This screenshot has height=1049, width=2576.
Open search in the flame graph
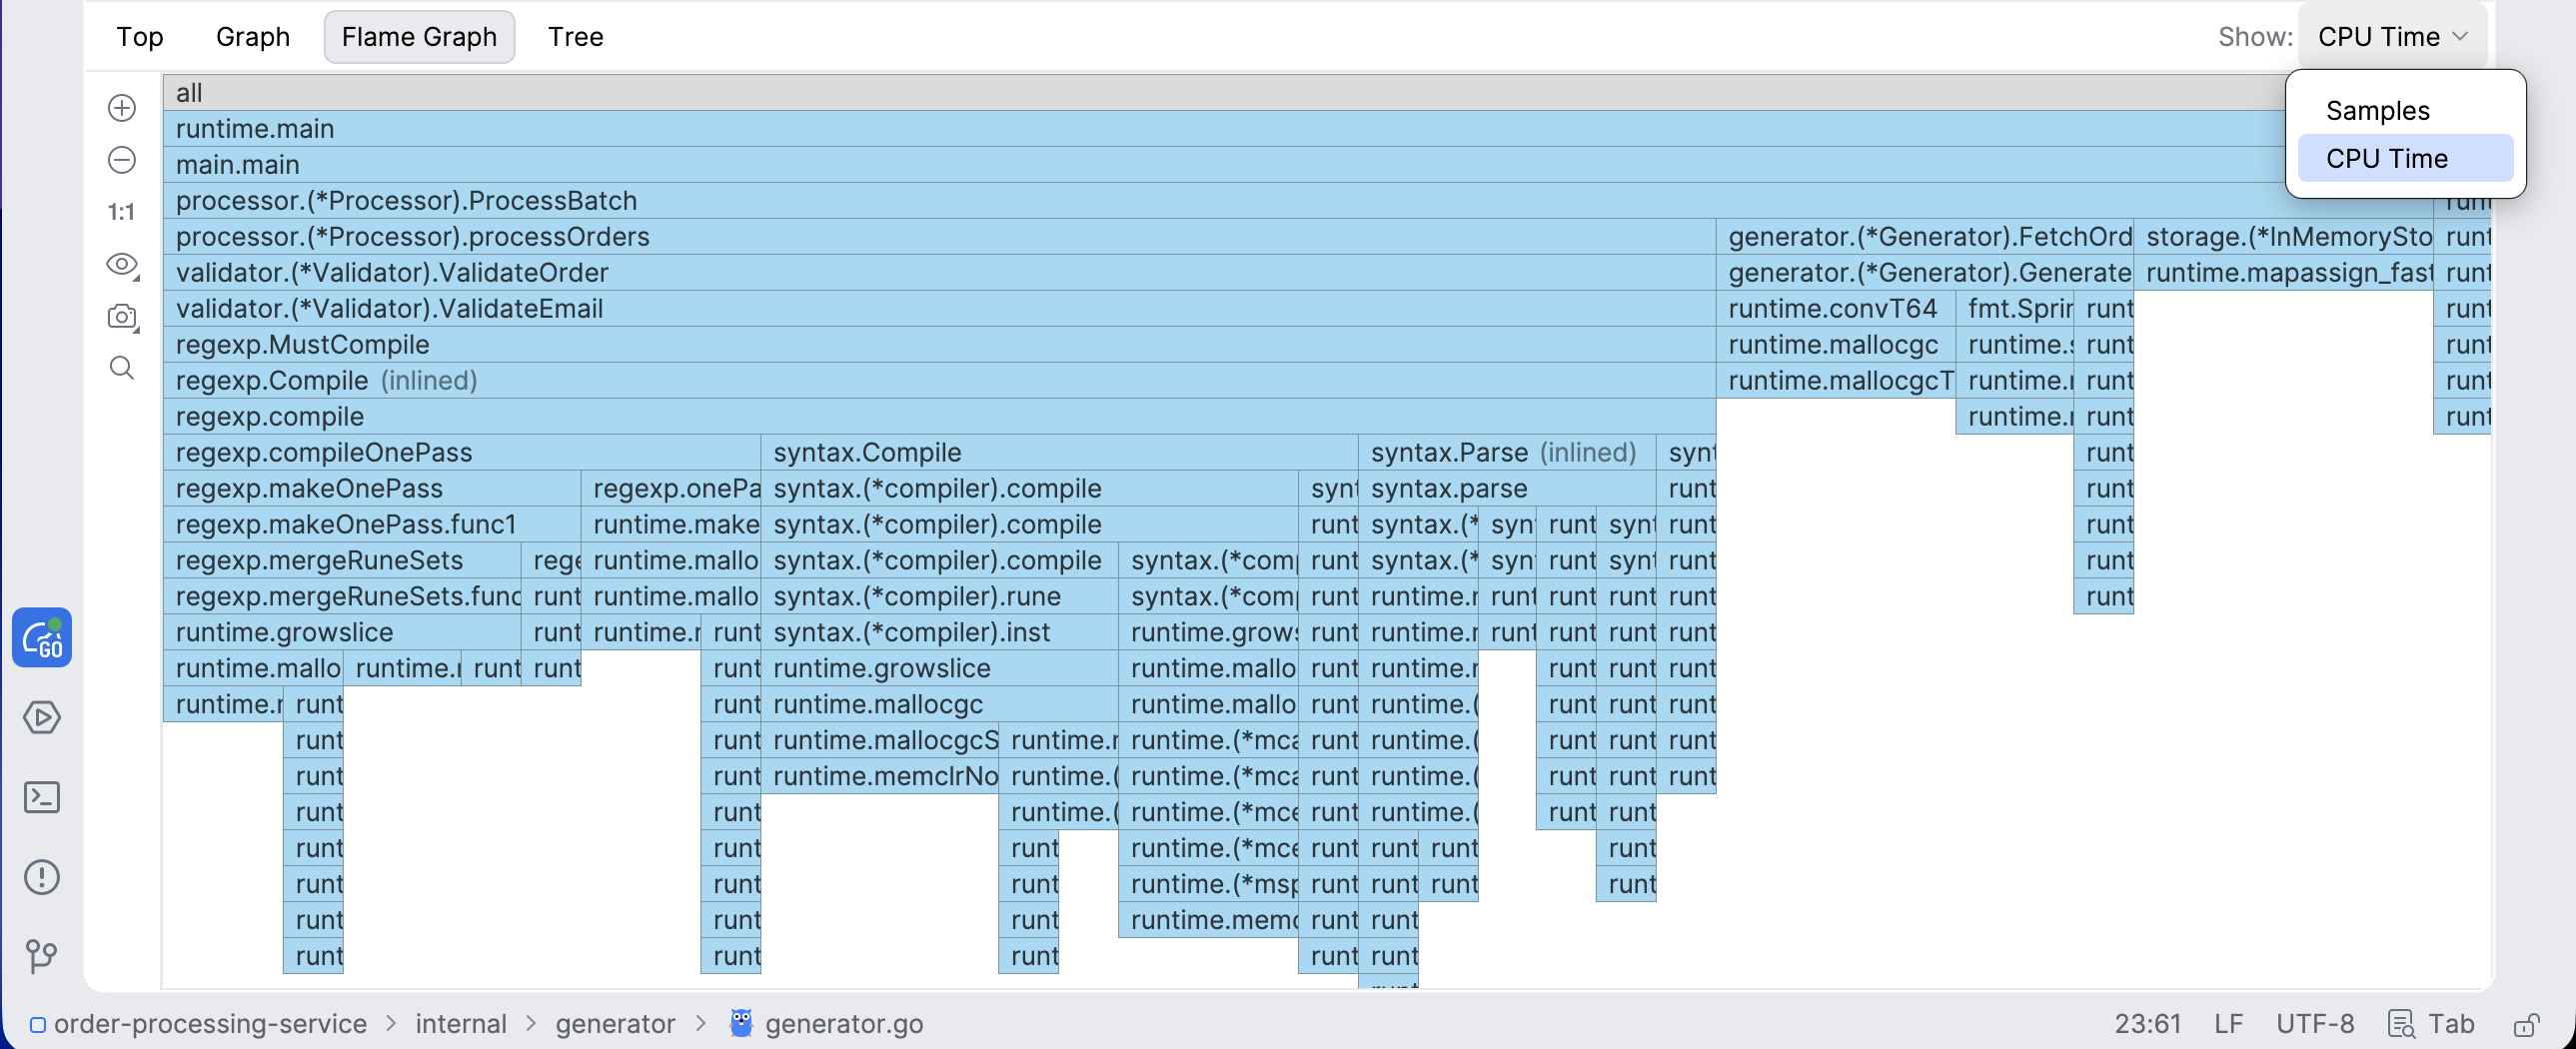tap(122, 368)
